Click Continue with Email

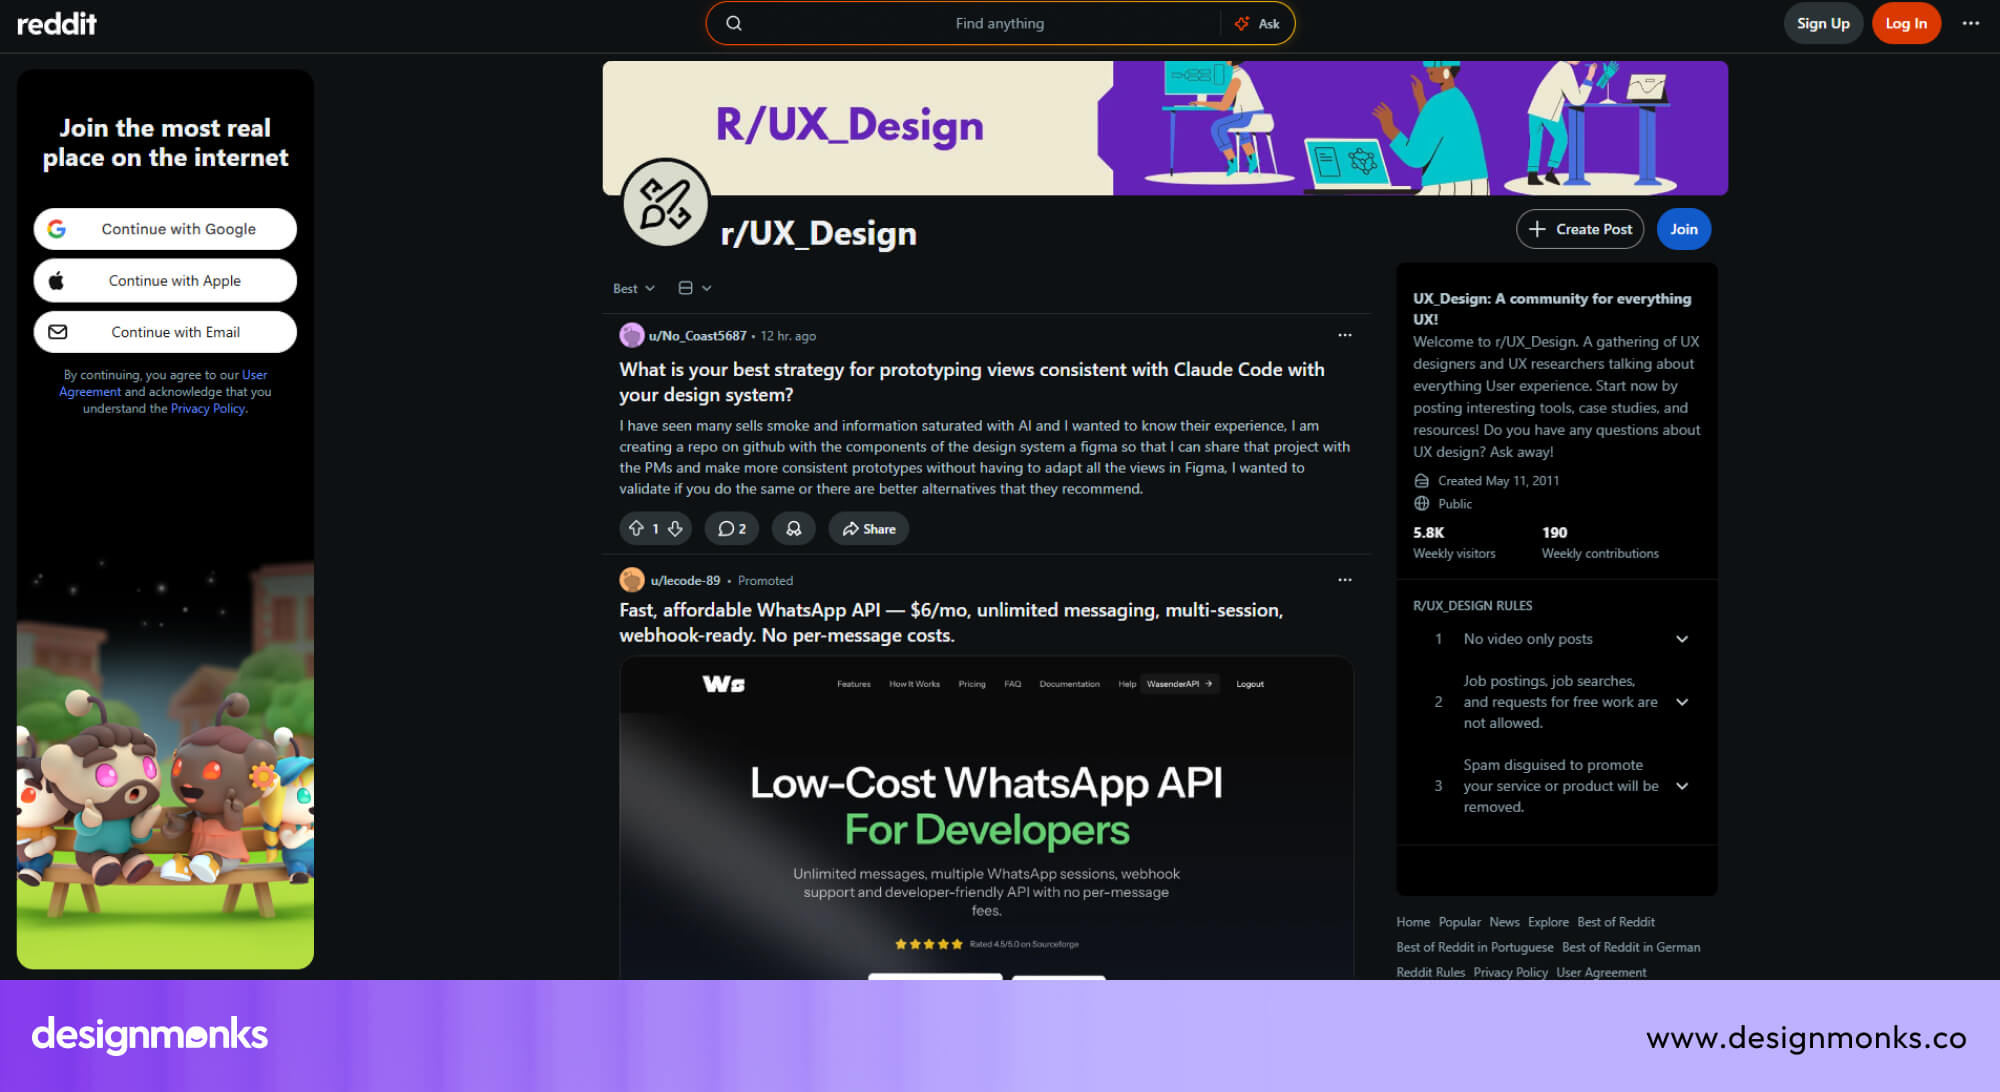(x=165, y=332)
